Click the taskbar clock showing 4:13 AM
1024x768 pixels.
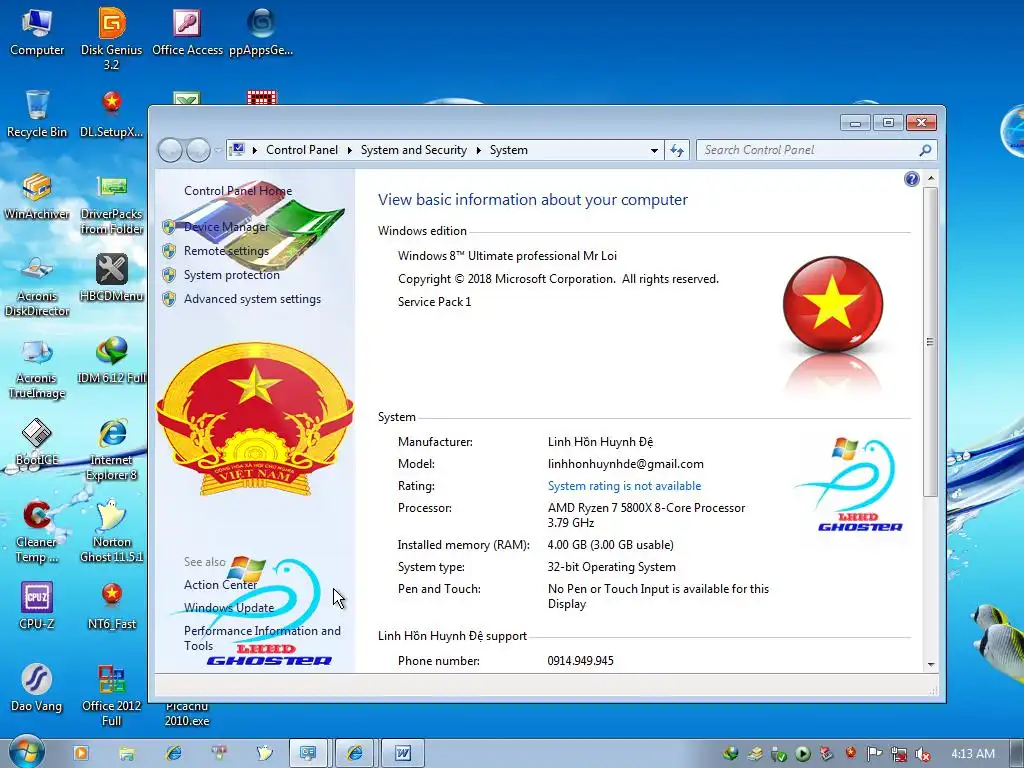972,754
